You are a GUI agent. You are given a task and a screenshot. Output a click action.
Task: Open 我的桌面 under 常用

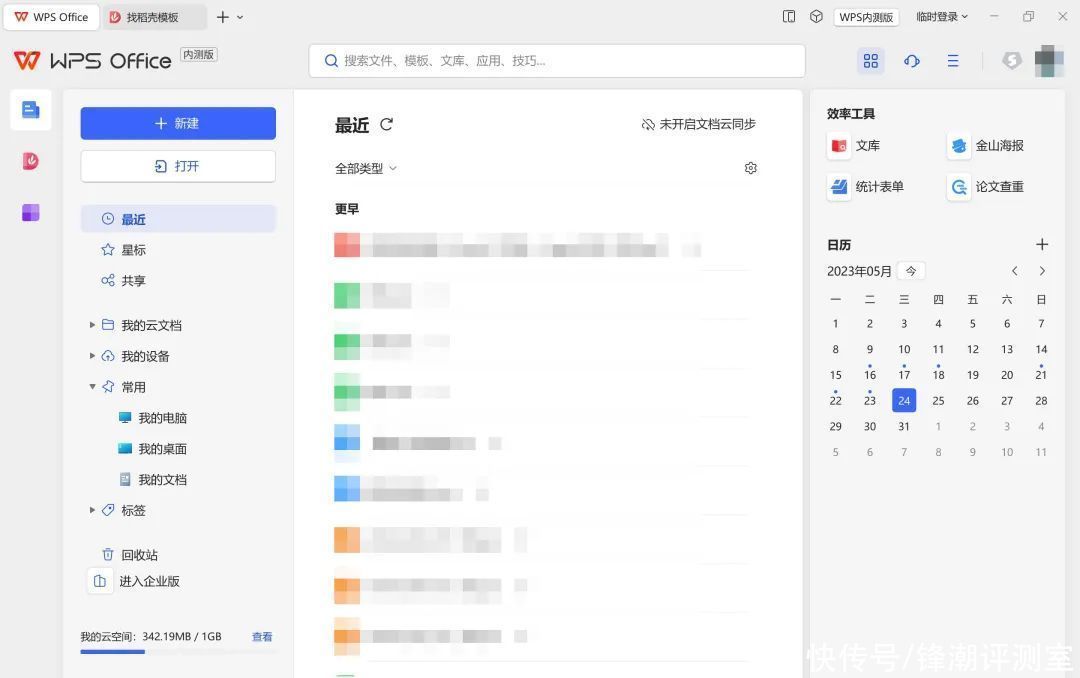(x=153, y=449)
